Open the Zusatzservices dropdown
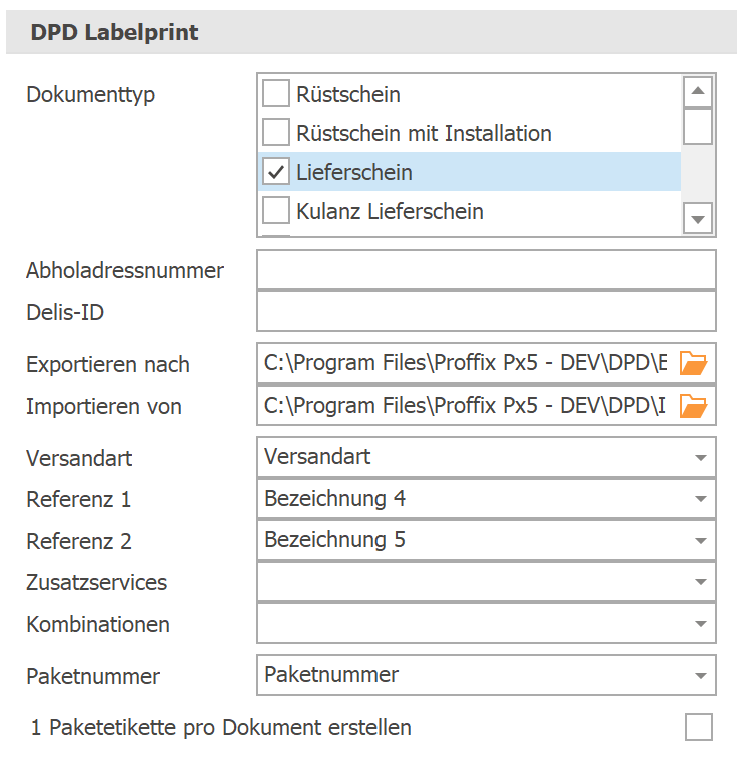 tap(701, 582)
